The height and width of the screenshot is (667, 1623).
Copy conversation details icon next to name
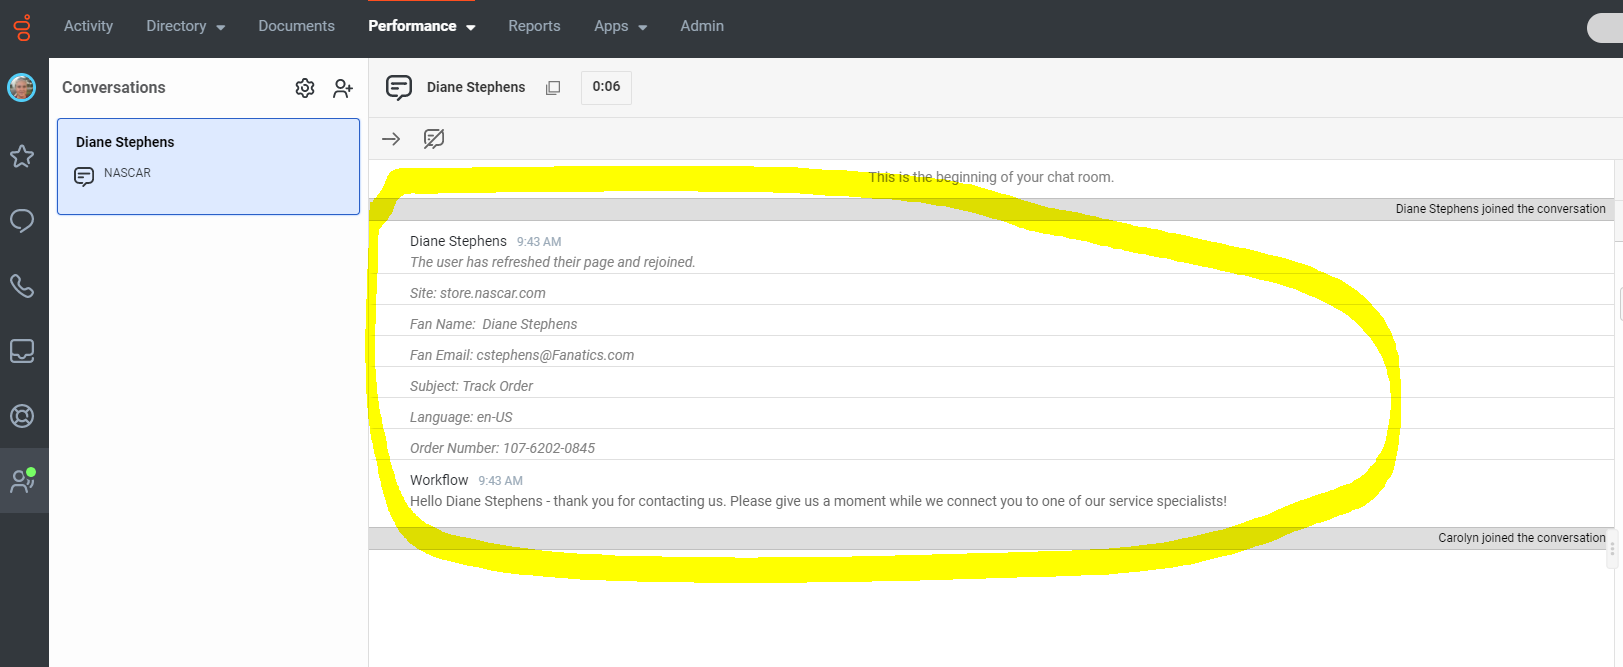pyautogui.click(x=553, y=88)
